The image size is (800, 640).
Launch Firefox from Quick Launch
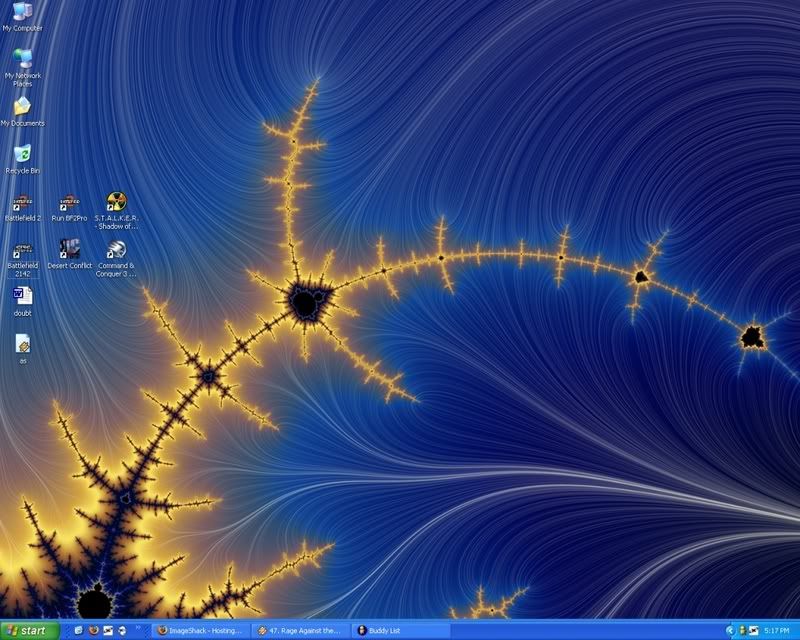[93, 630]
